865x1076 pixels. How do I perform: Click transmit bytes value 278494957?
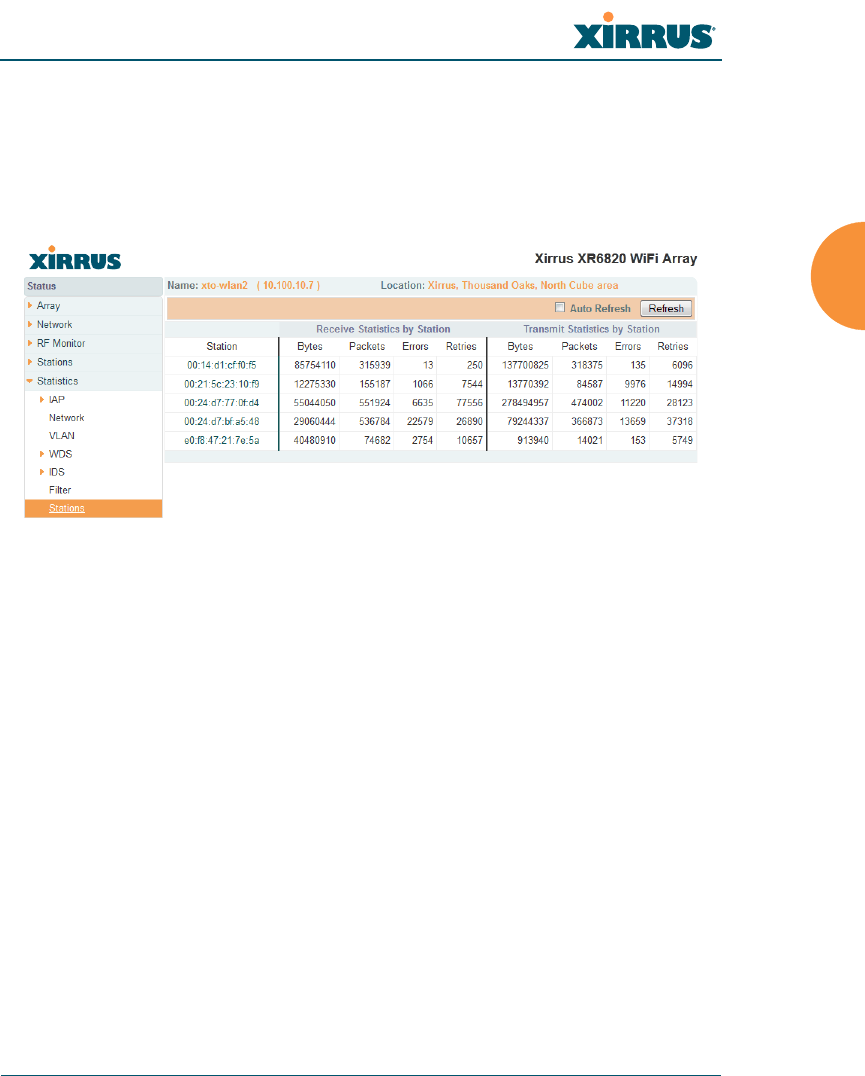click(525, 403)
